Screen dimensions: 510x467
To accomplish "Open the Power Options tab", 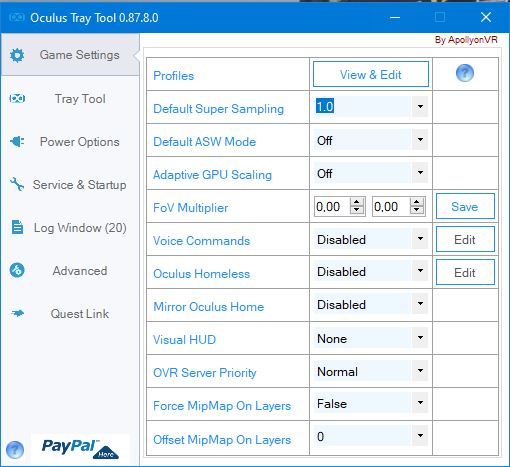I will 70,142.
